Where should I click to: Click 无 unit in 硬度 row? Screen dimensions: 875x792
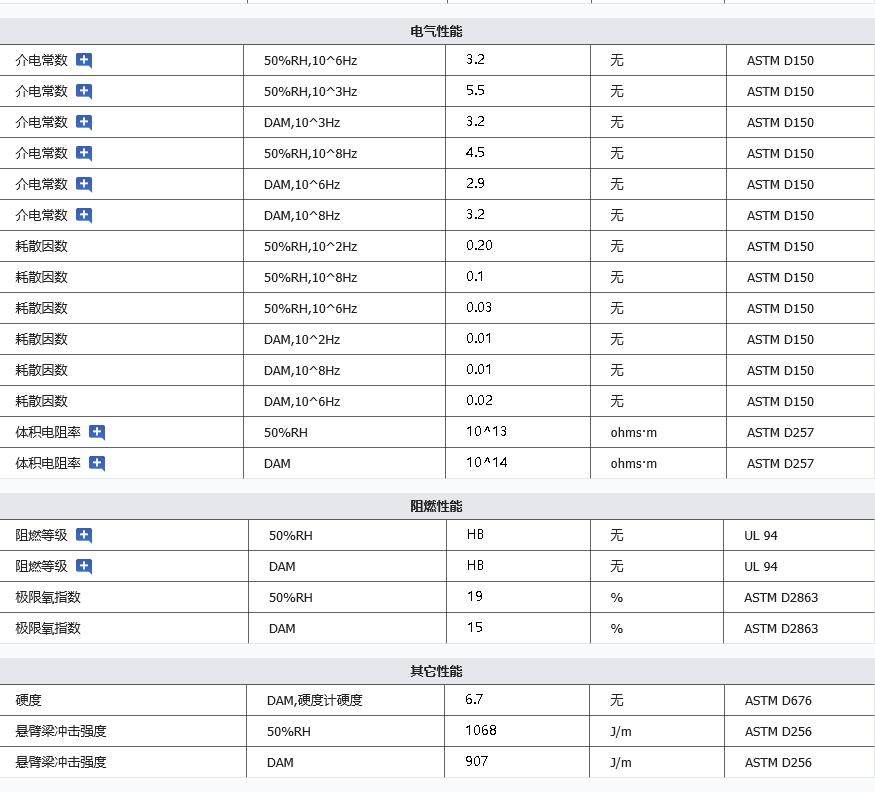coord(617,700)
